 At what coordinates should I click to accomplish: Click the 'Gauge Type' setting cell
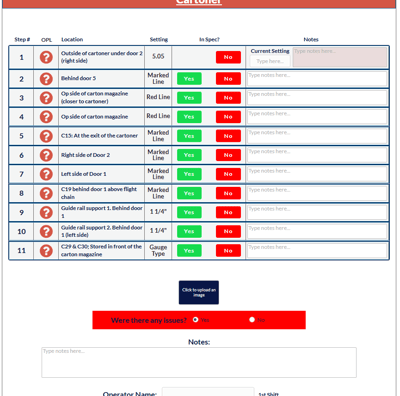point(158,250)
